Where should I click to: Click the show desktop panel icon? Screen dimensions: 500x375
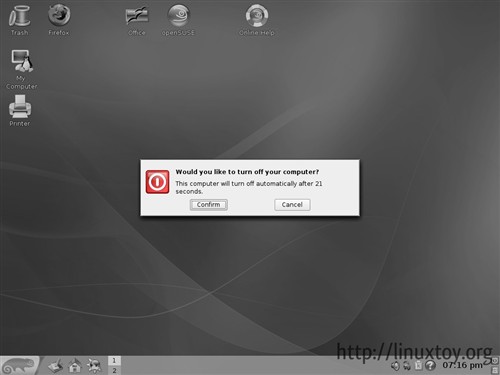[x=55, y=366]
